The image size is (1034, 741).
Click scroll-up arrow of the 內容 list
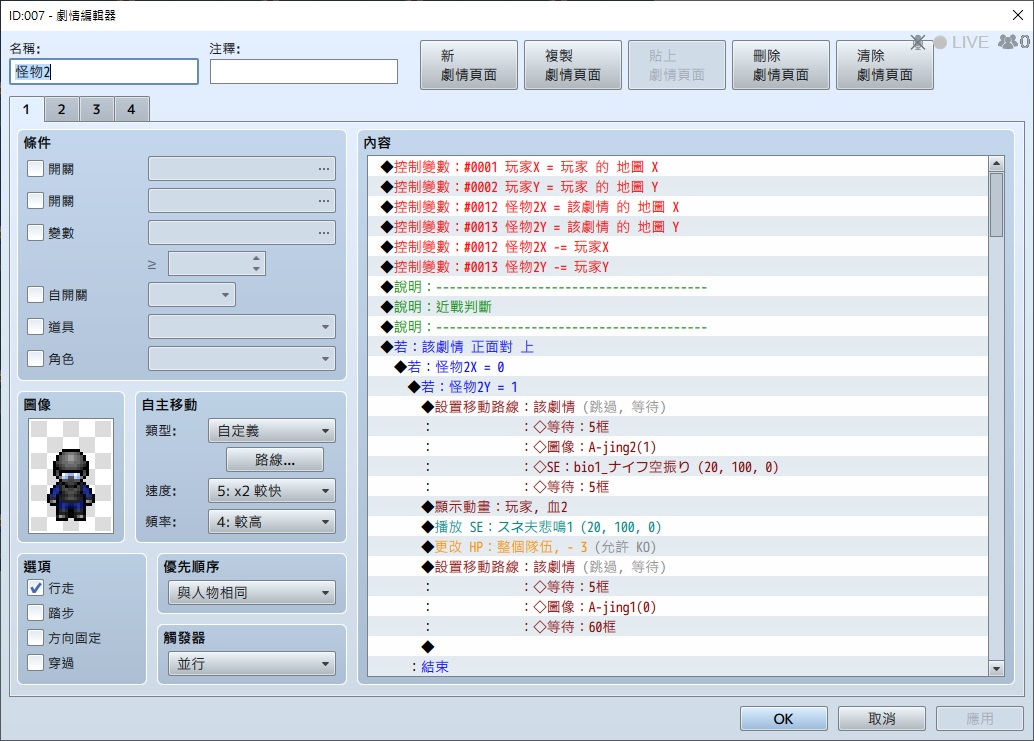996,163
